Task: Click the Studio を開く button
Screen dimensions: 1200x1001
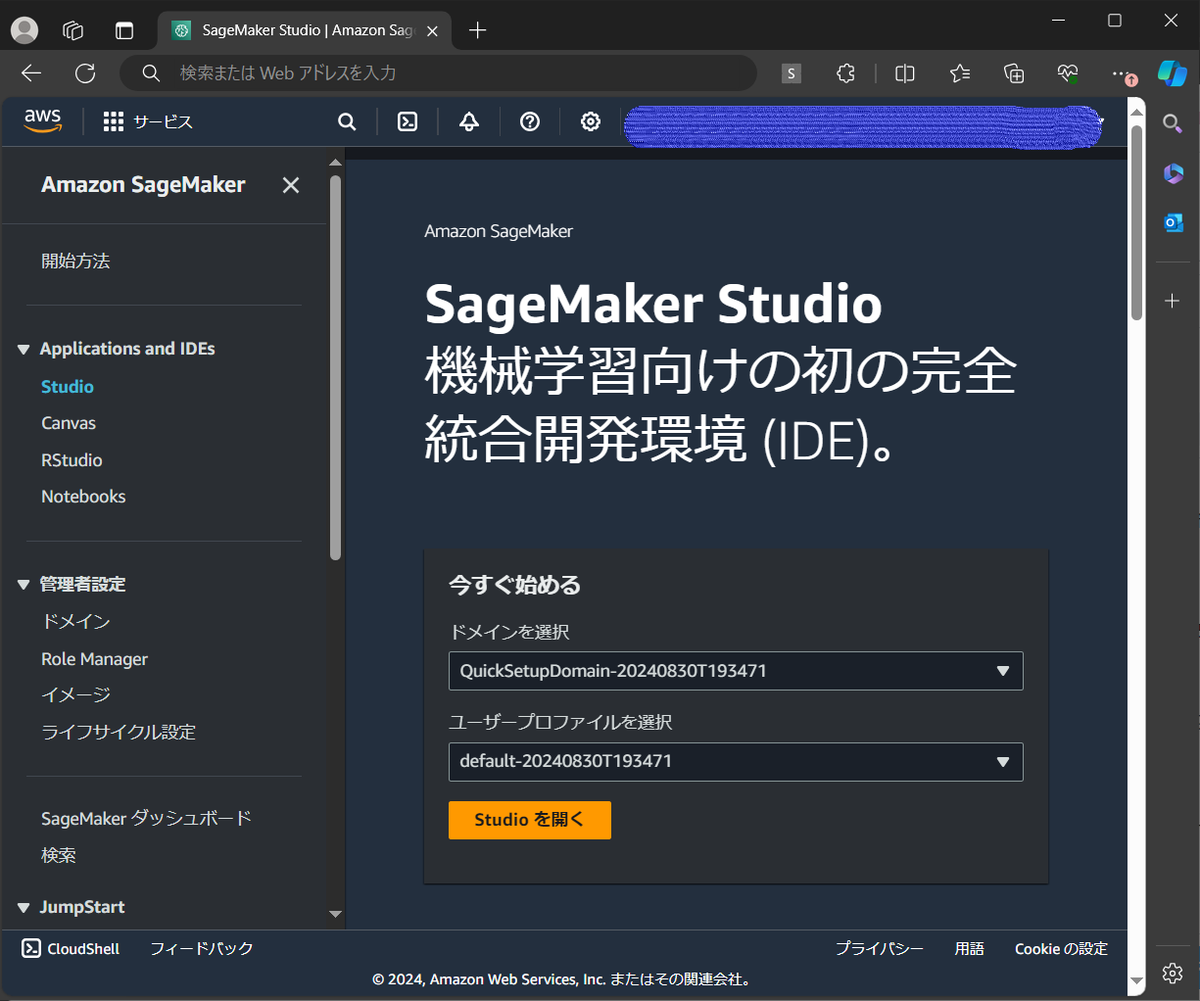Action: pos(530,820)
